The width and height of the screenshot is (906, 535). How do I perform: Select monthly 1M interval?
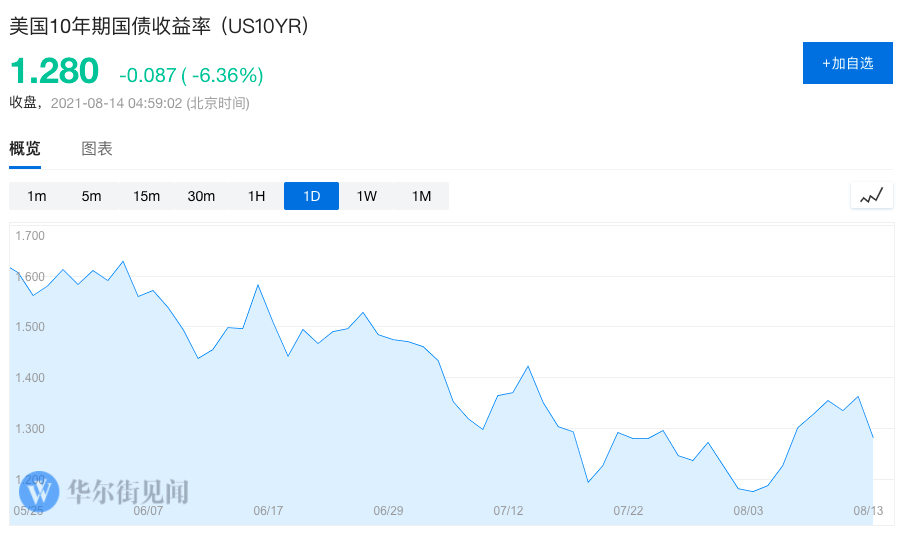[422, 196]
